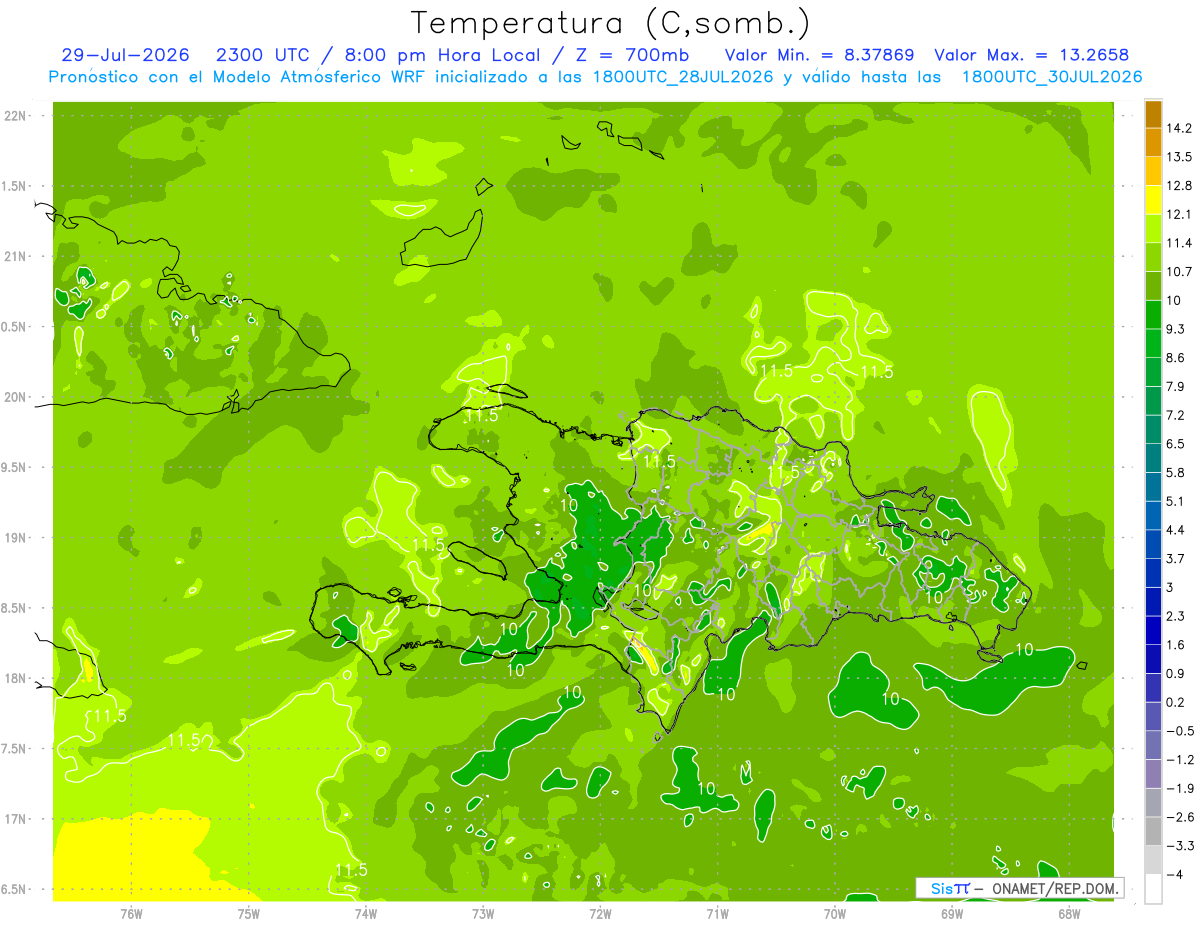Click the '13.5' colorbar value label

click(x=1179, y=157)
